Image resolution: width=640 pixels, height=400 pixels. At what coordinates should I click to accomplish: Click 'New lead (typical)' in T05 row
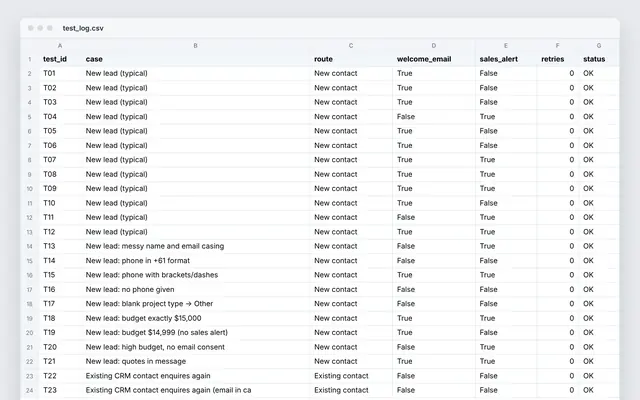click(116, 131)
